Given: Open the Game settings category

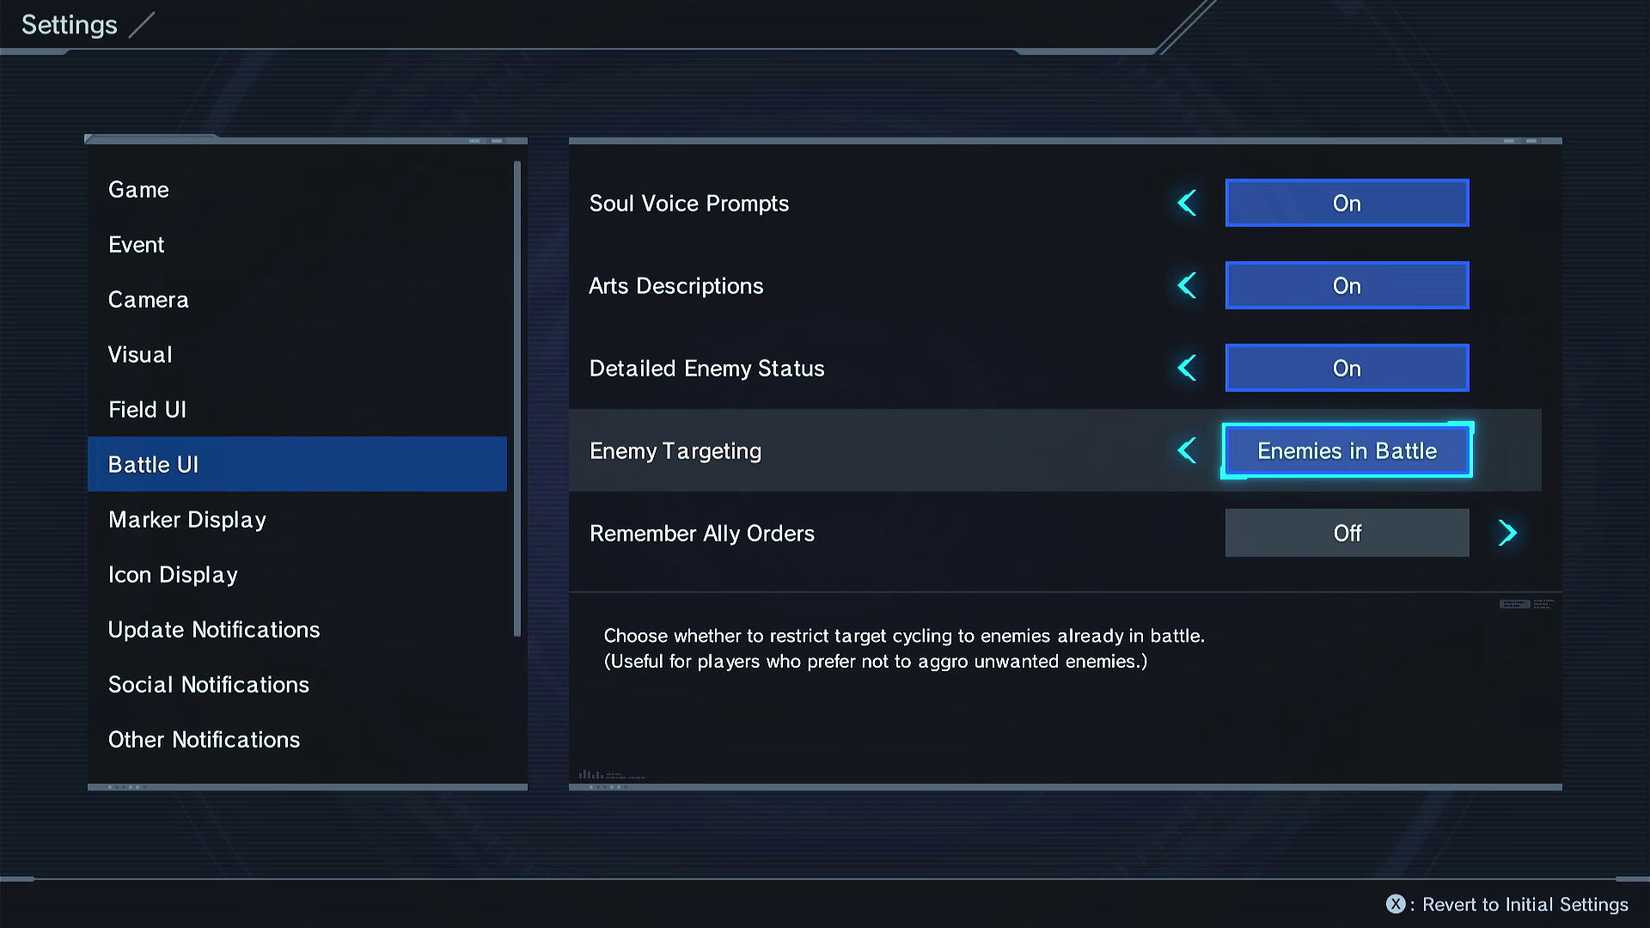Looking at the screenshot, I should click(139, 190).
